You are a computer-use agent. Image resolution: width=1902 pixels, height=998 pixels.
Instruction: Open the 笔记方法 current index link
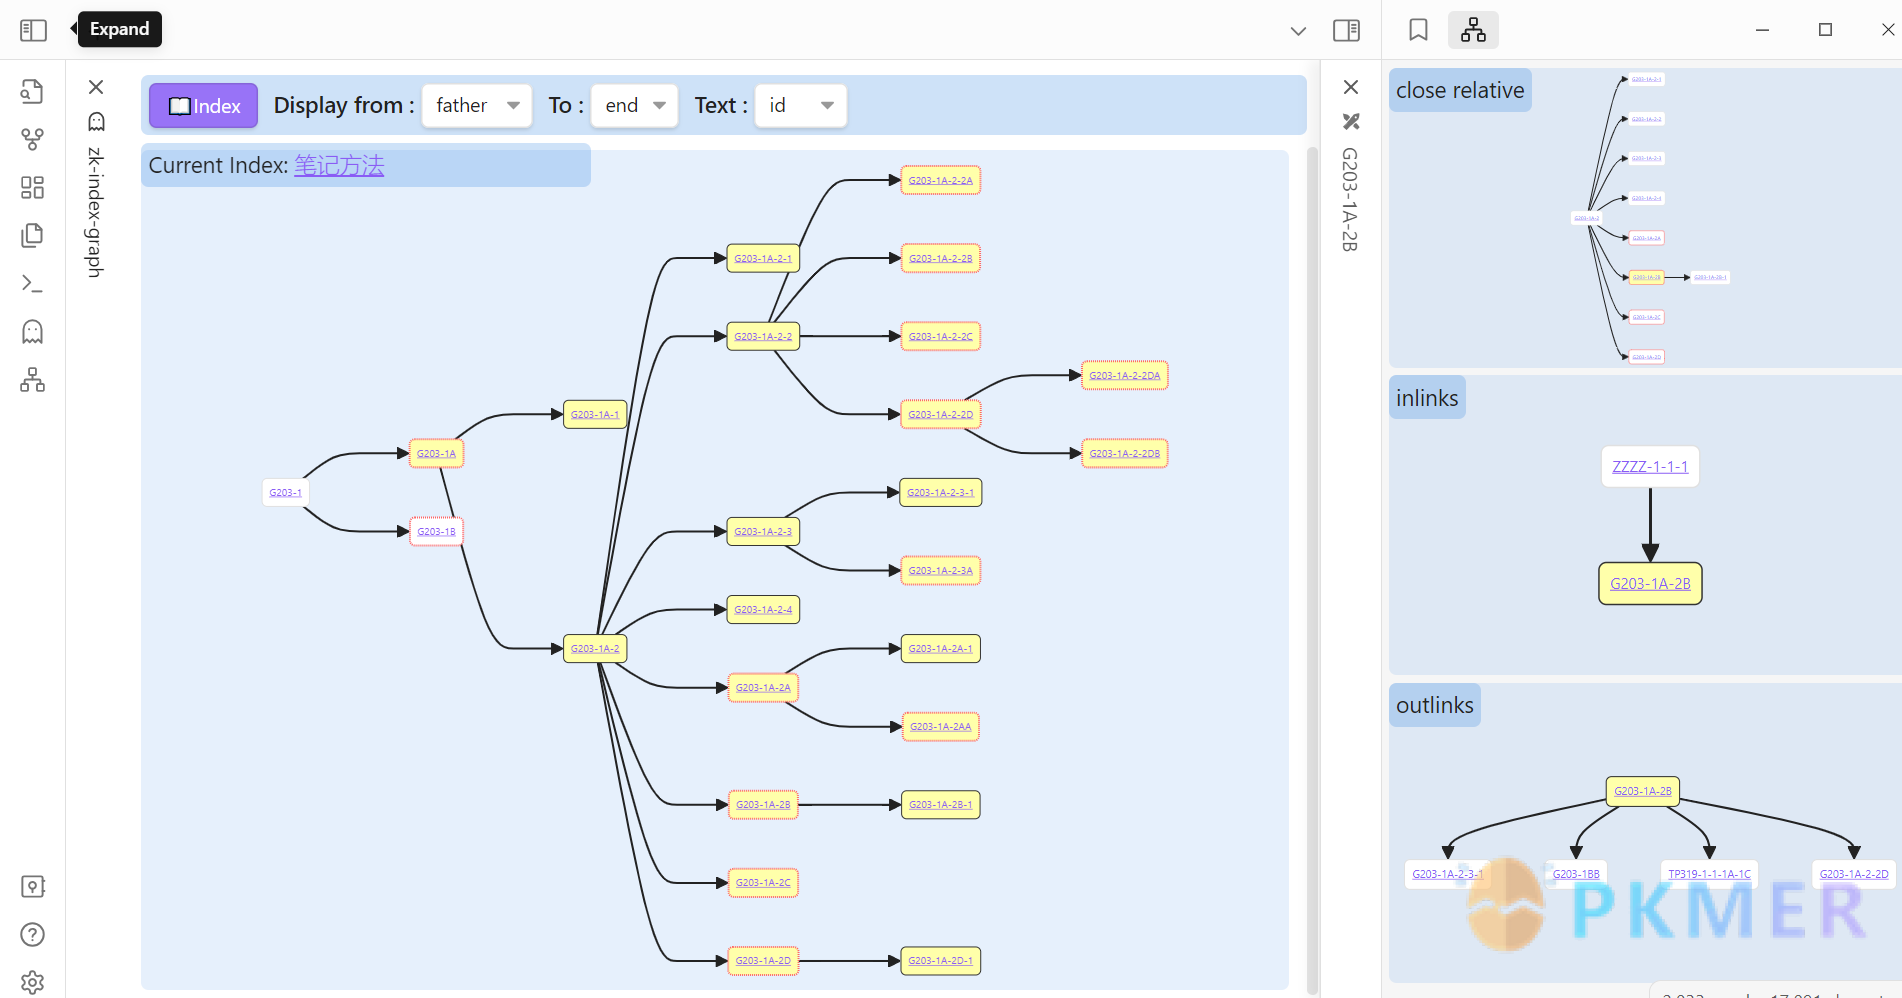[339, 165]
